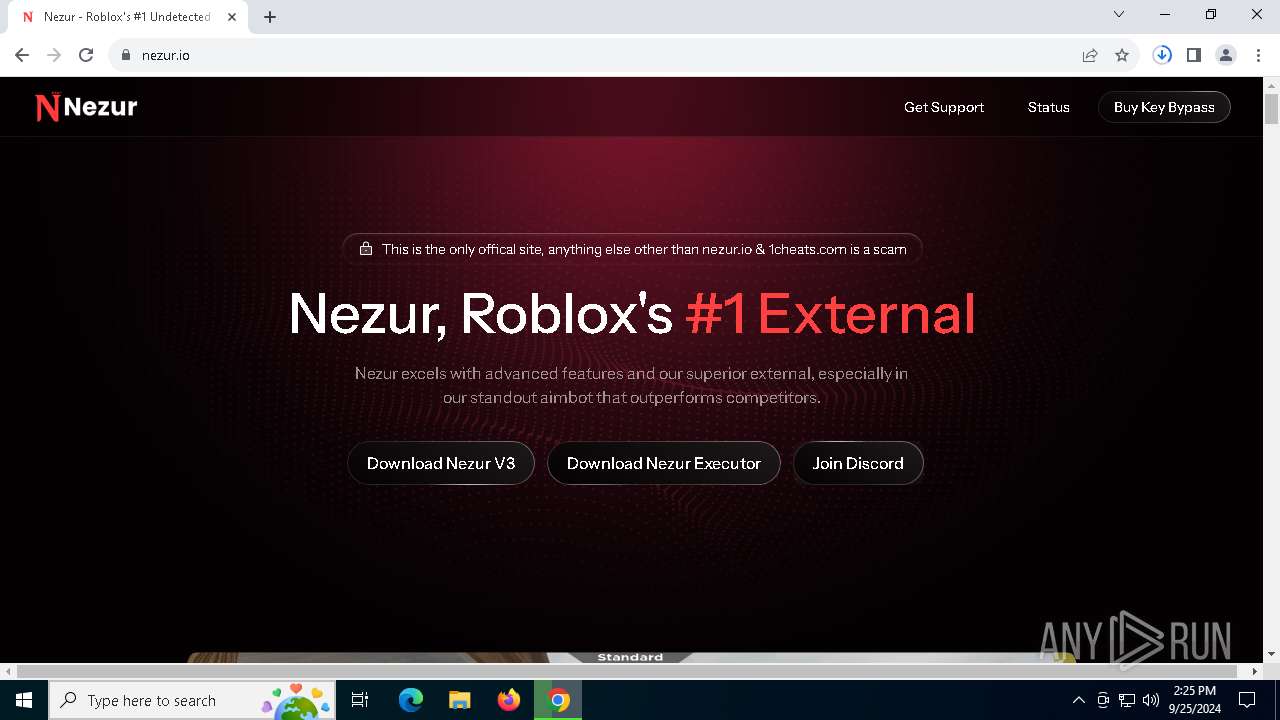View site information lock icon
This screenshot has width=1280, height=720.
click(x=126, y=55)
